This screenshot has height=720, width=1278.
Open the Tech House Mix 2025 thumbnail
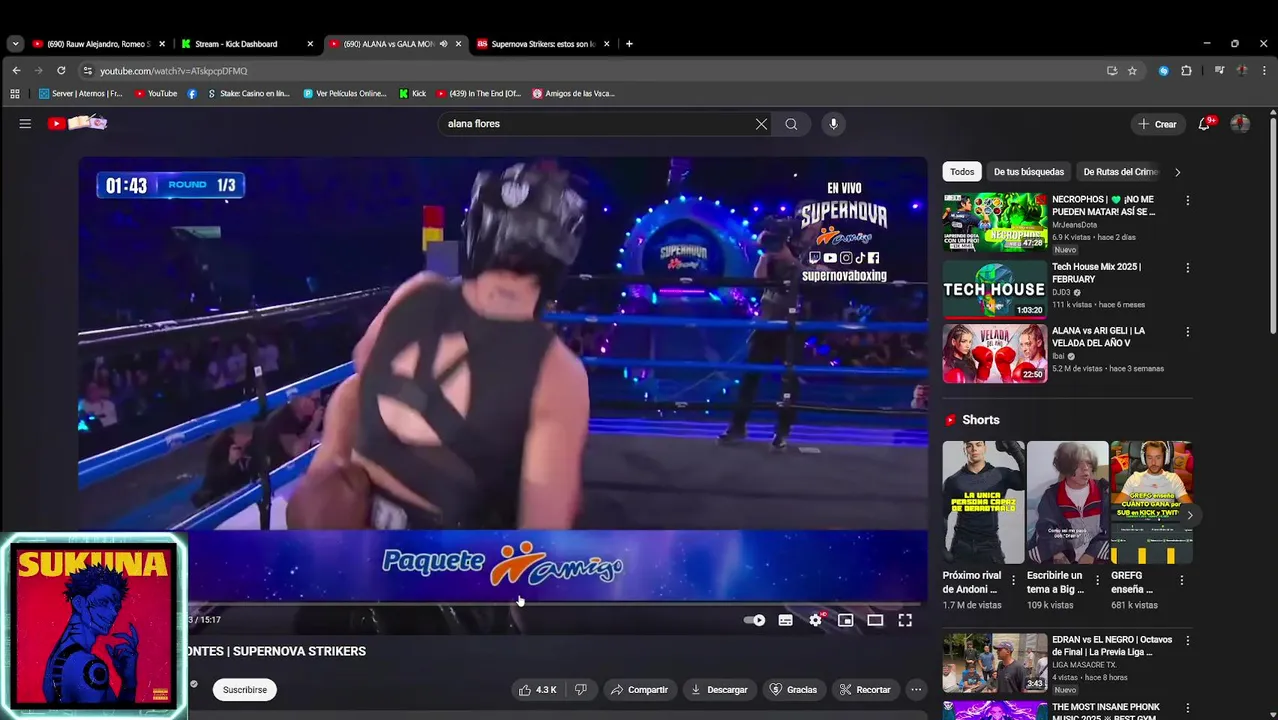(x=995, y=289)
